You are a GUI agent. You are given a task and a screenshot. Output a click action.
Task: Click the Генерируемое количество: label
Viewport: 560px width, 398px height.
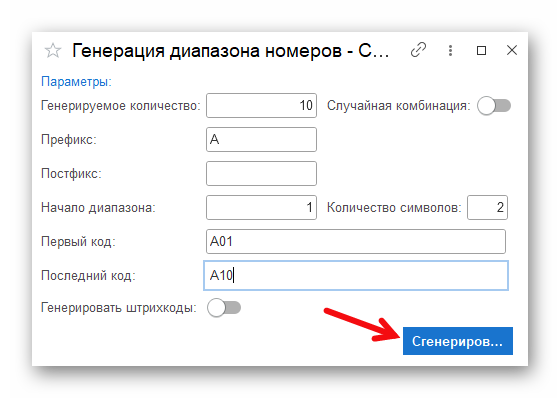tap(121, 106)
